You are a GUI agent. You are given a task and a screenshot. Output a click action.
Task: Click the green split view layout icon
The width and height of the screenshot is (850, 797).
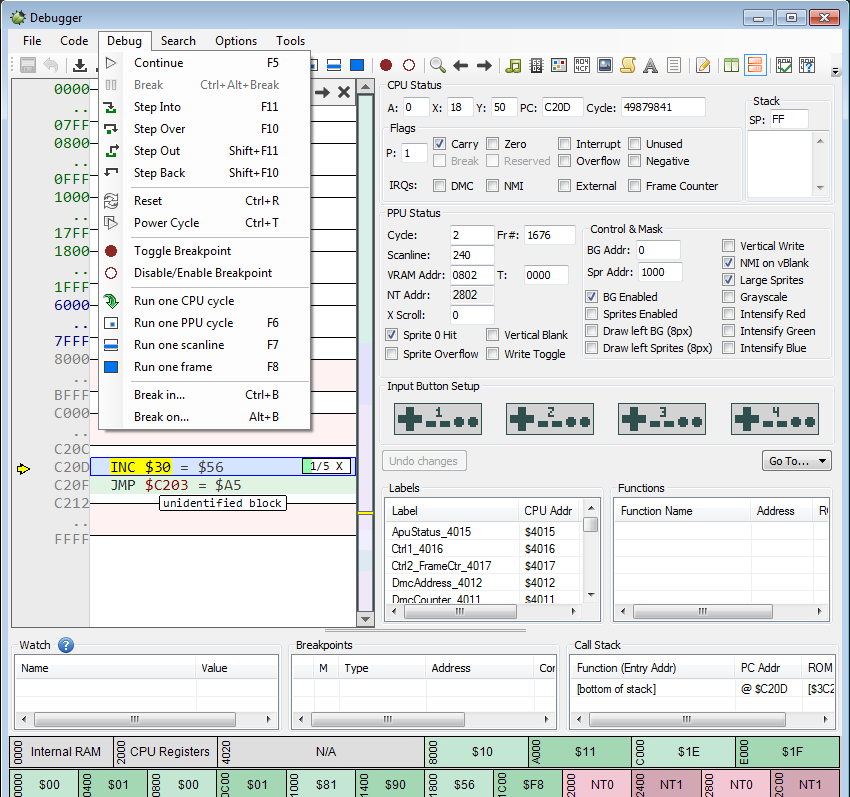click(x=731, y=66)
